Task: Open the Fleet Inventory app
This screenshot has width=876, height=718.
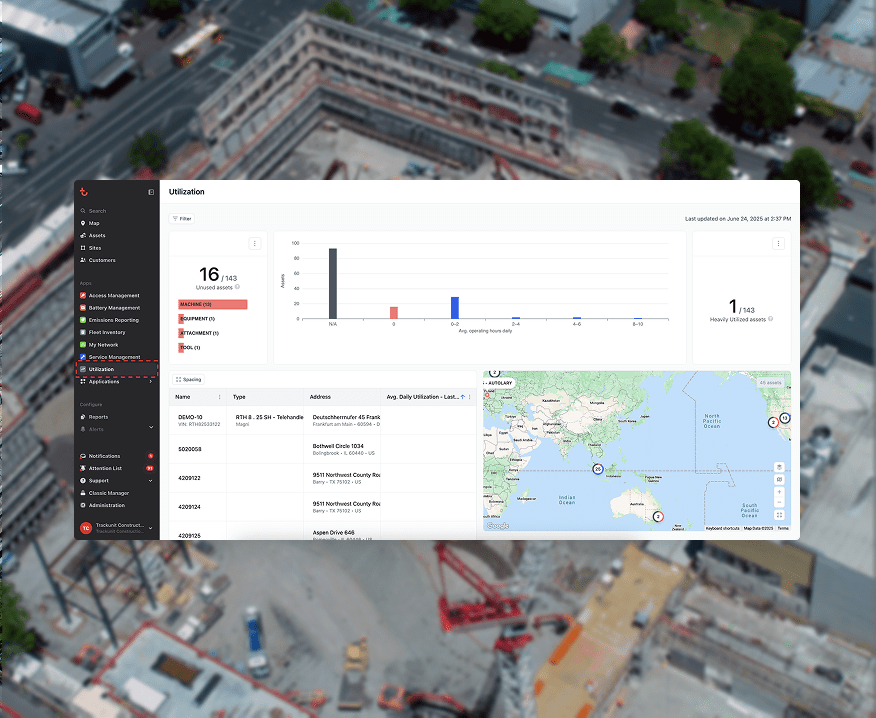Action: point(108,331)
